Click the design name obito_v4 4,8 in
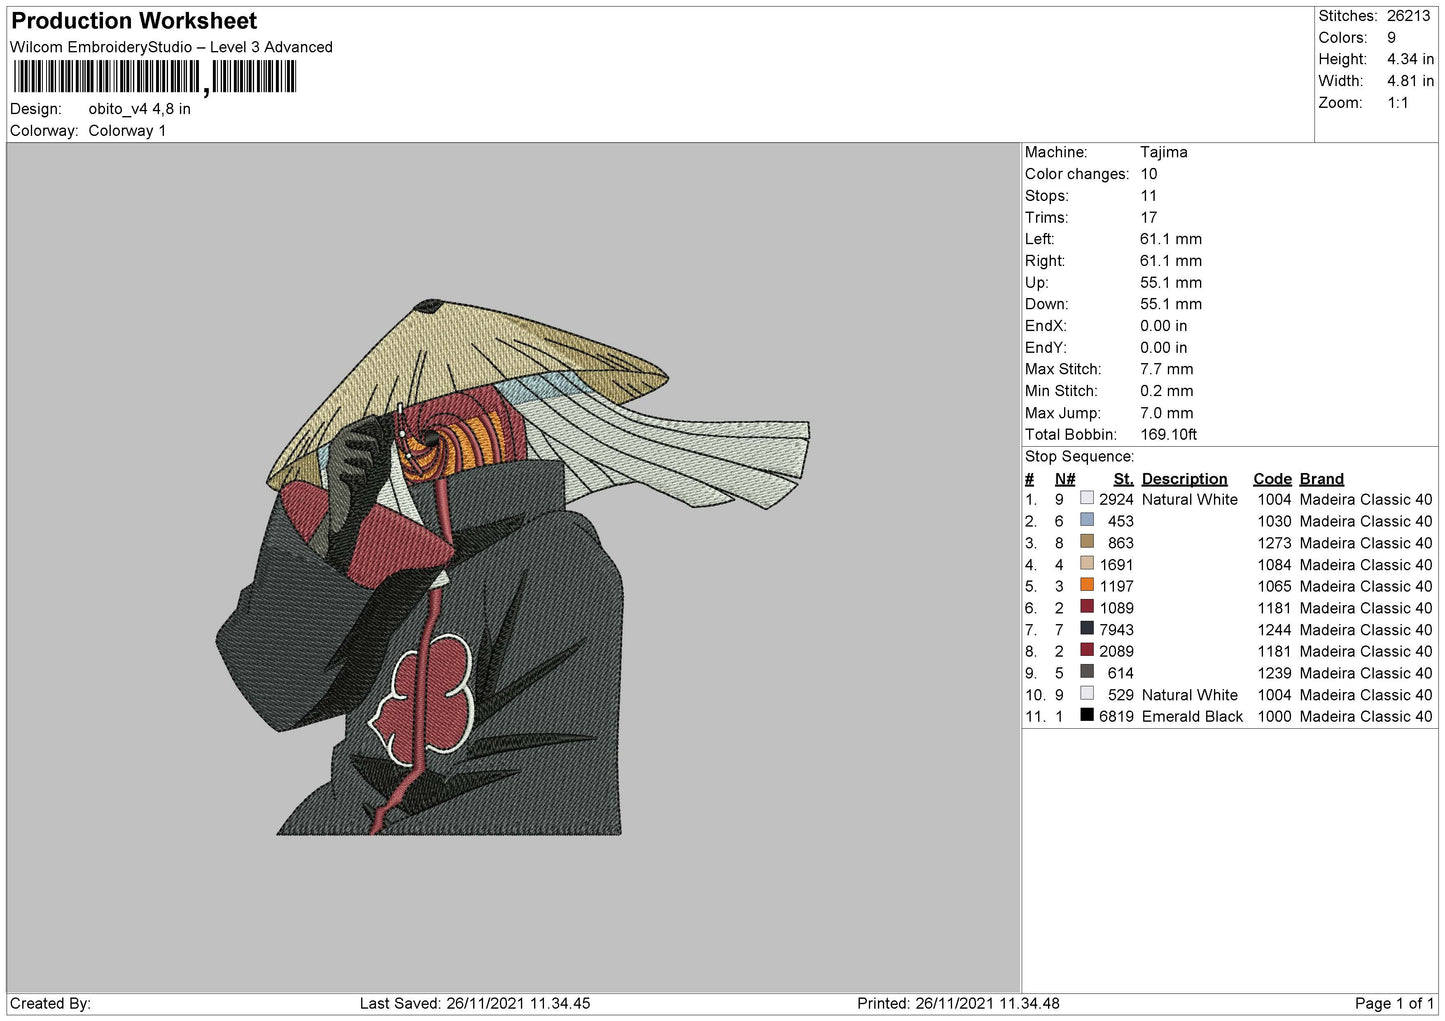 coord(139,109)
